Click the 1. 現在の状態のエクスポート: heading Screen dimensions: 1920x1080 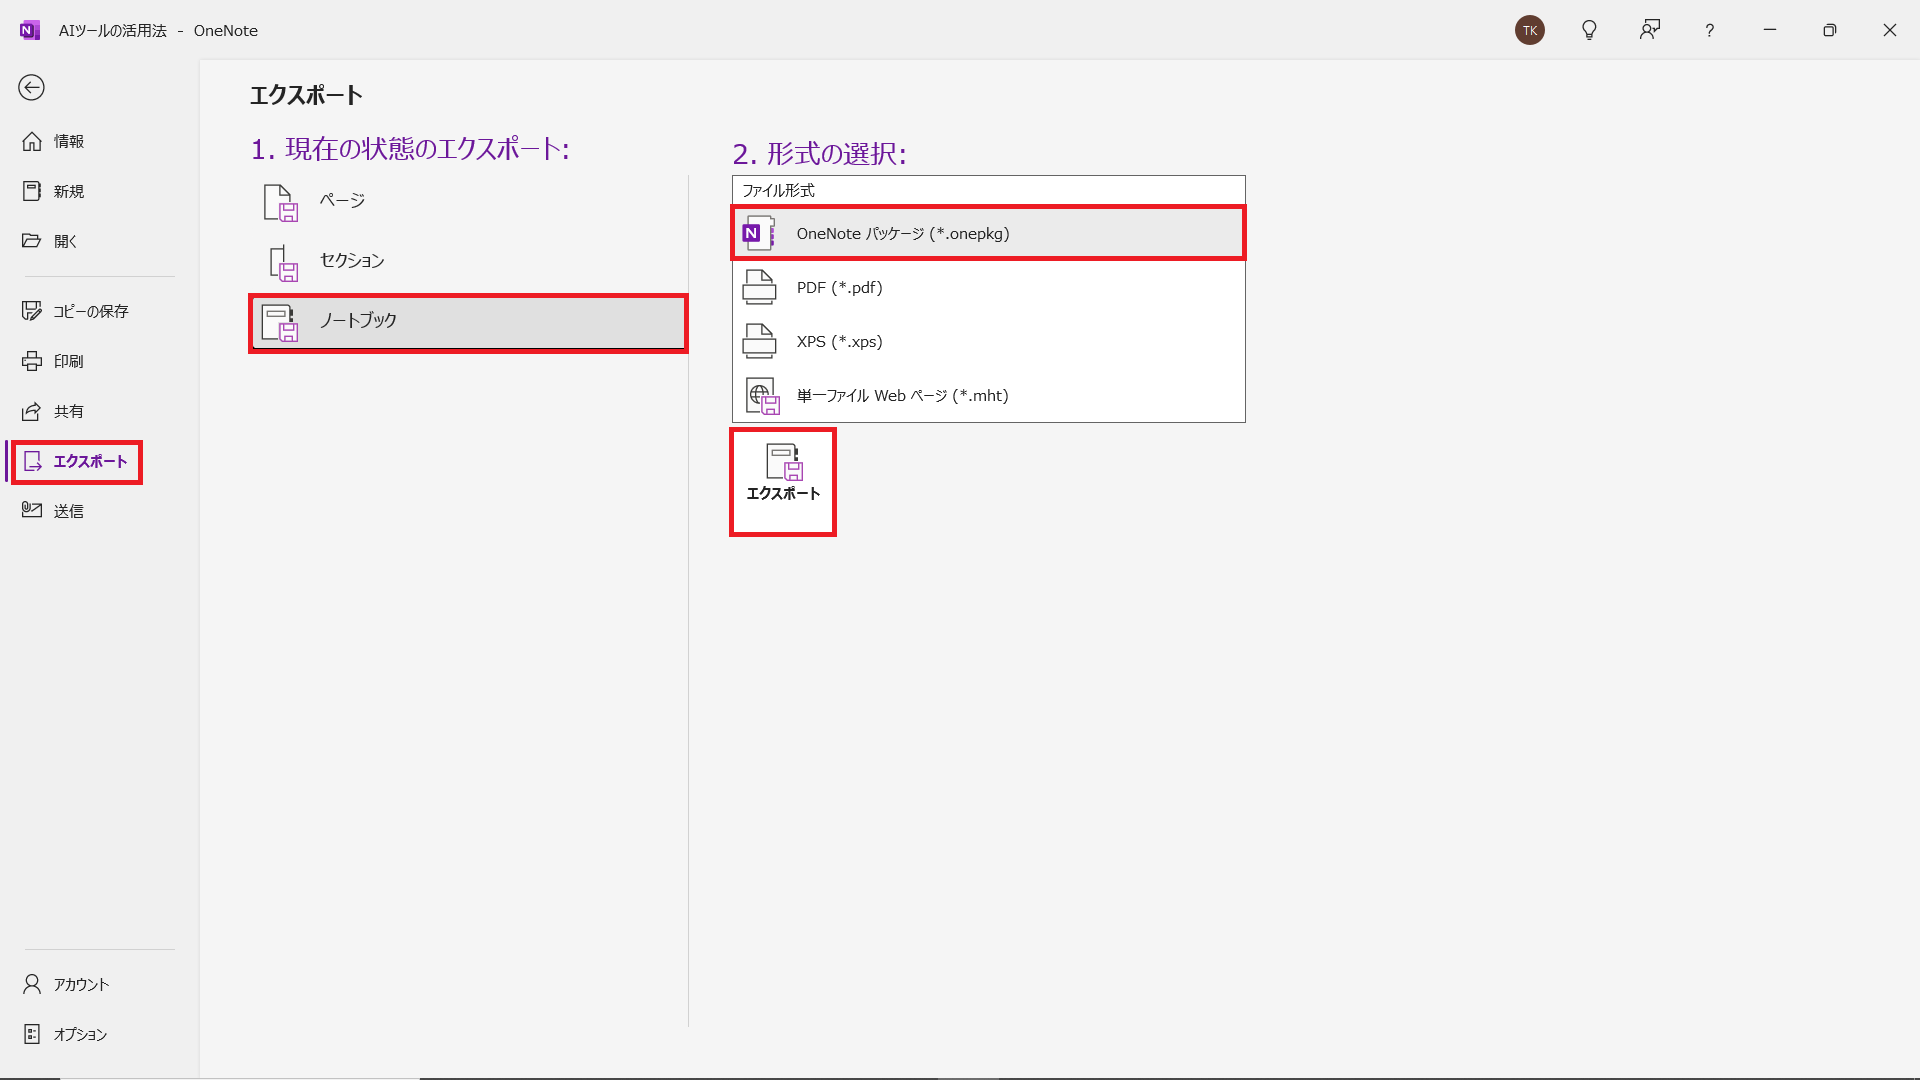tap(410, 149)
